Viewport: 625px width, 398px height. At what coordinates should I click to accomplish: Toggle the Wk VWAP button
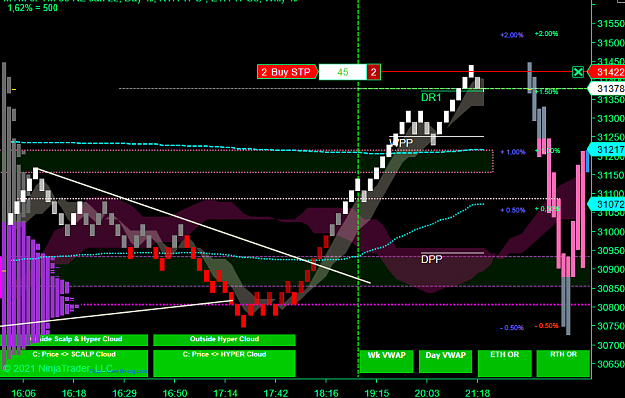point(387,361)
